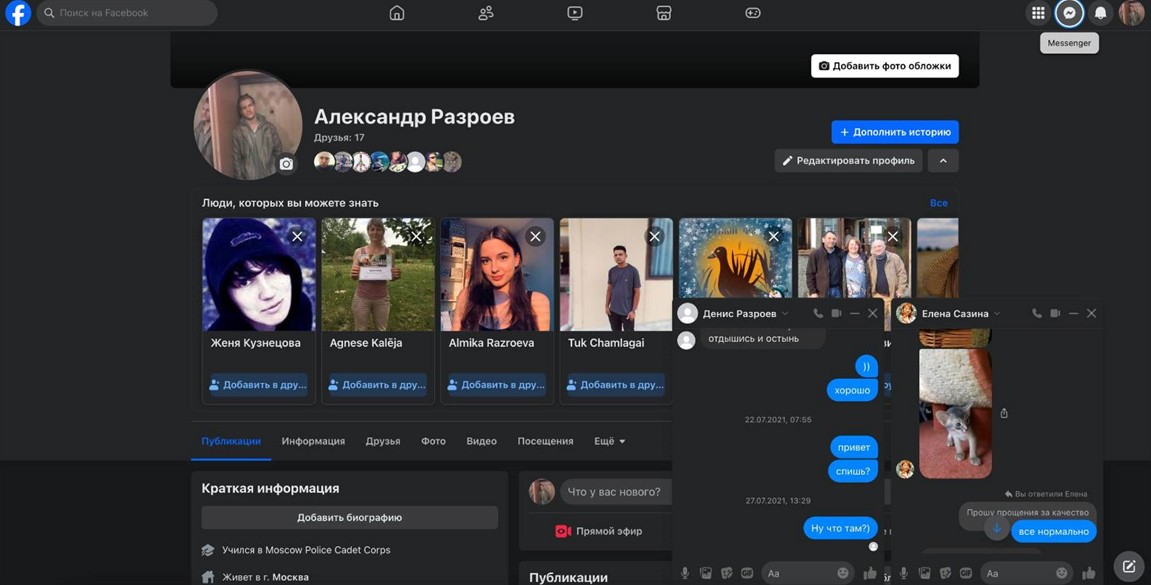Share the kitten photo in Елена chat

(1003, 413)
